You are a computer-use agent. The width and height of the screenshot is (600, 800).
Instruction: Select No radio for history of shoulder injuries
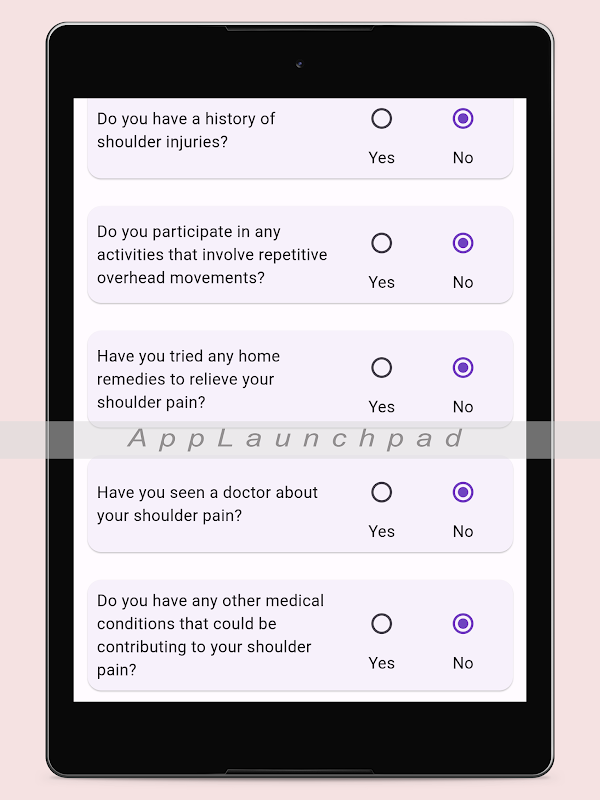462,119
